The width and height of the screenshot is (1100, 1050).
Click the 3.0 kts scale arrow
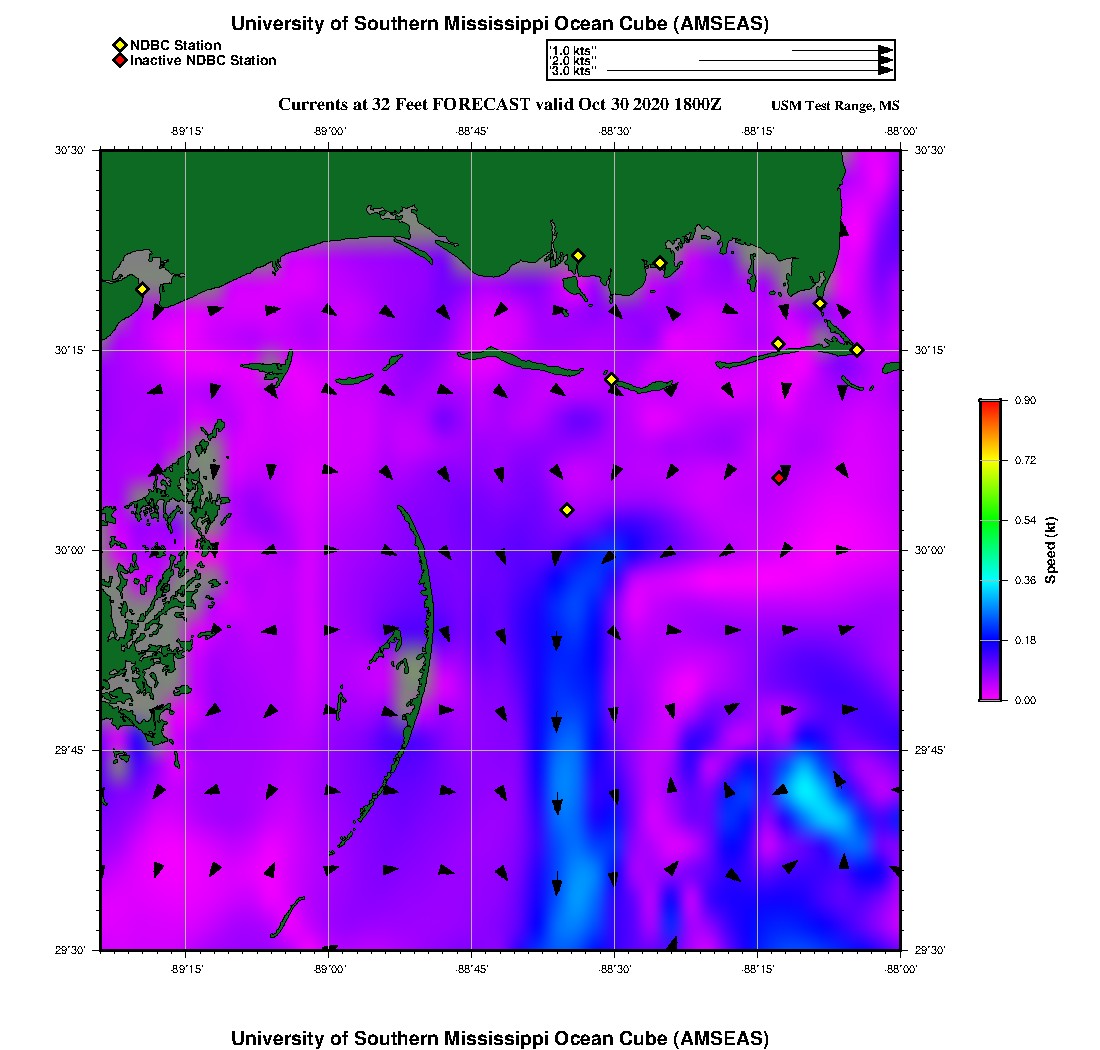748,71
